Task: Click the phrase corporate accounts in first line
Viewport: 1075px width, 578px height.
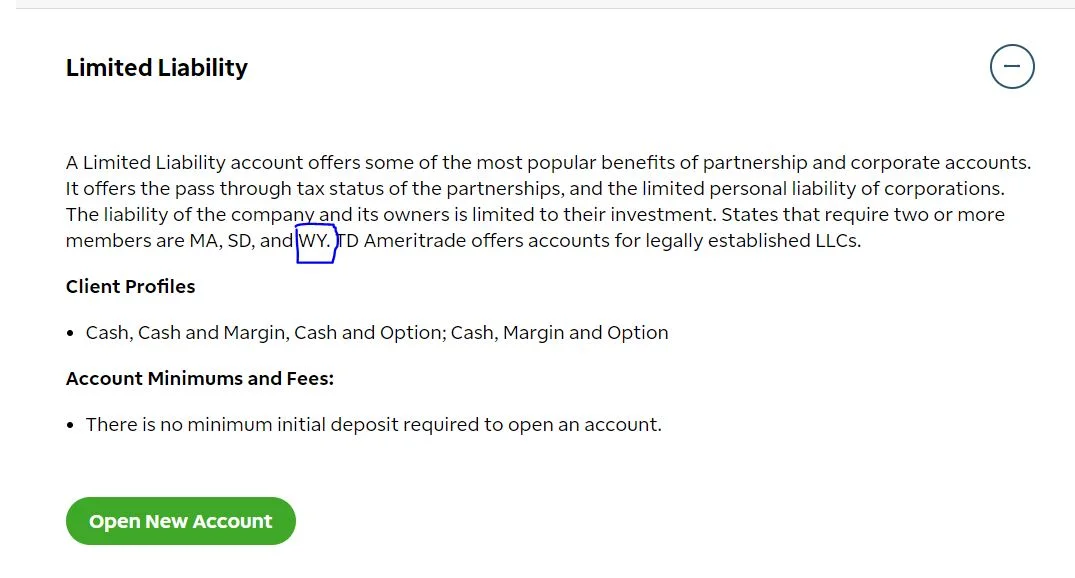Action: [x=941, y=162]
